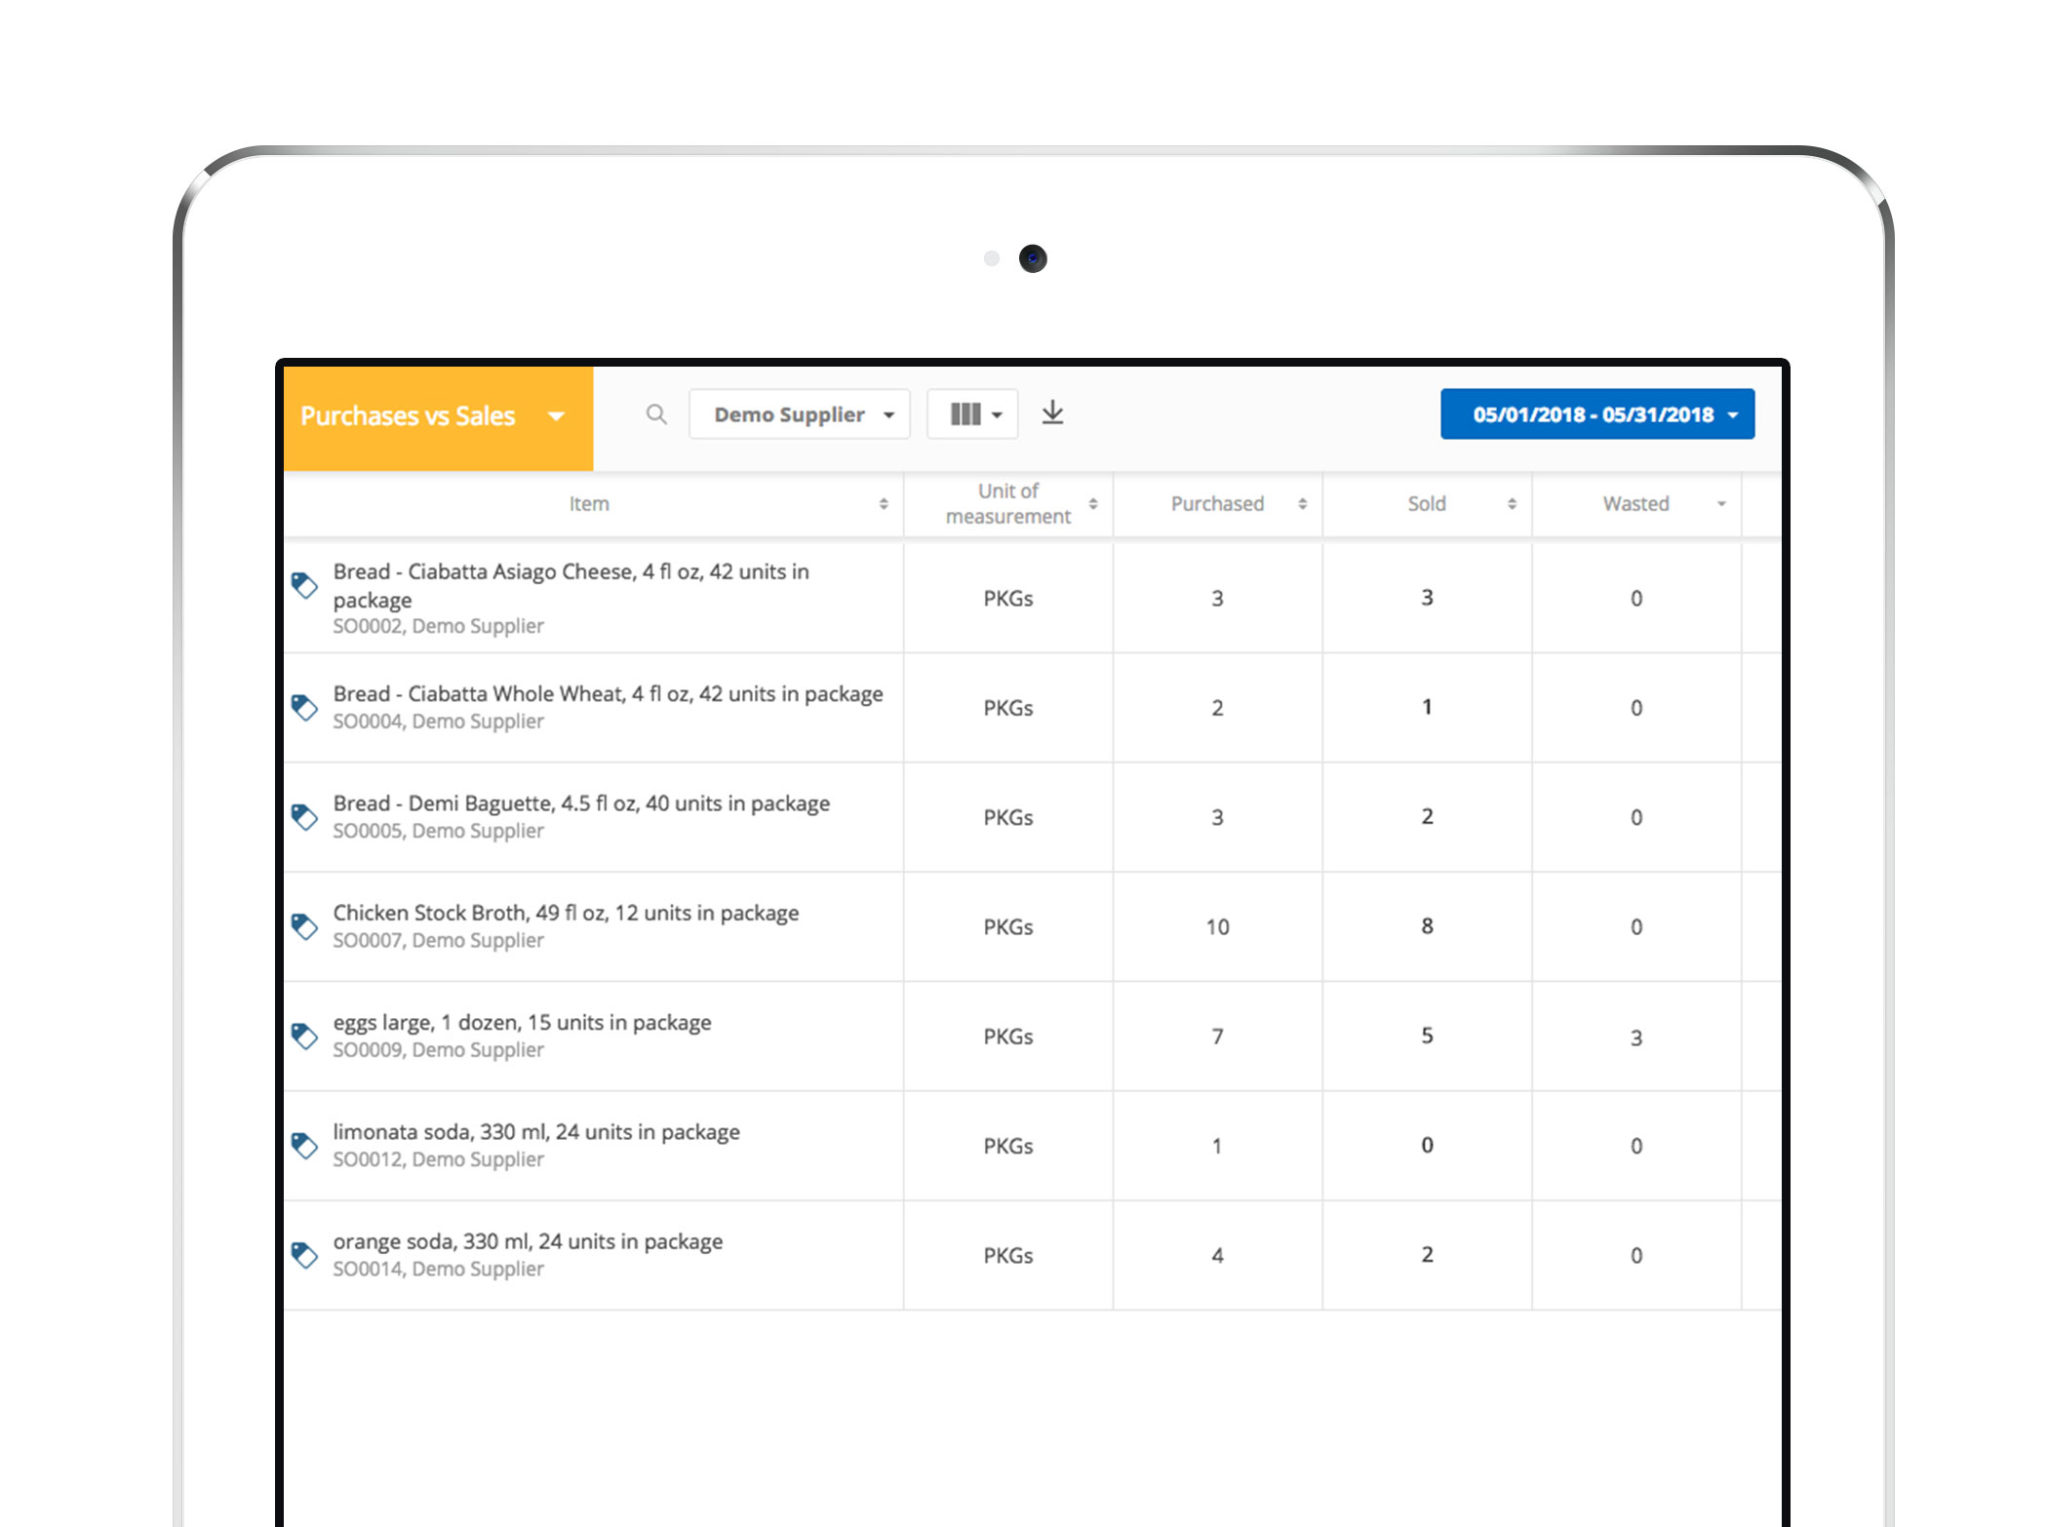2048x1527 pixels.
Task: Sort by Wasted column header
Action: (x=1637, y=504)
